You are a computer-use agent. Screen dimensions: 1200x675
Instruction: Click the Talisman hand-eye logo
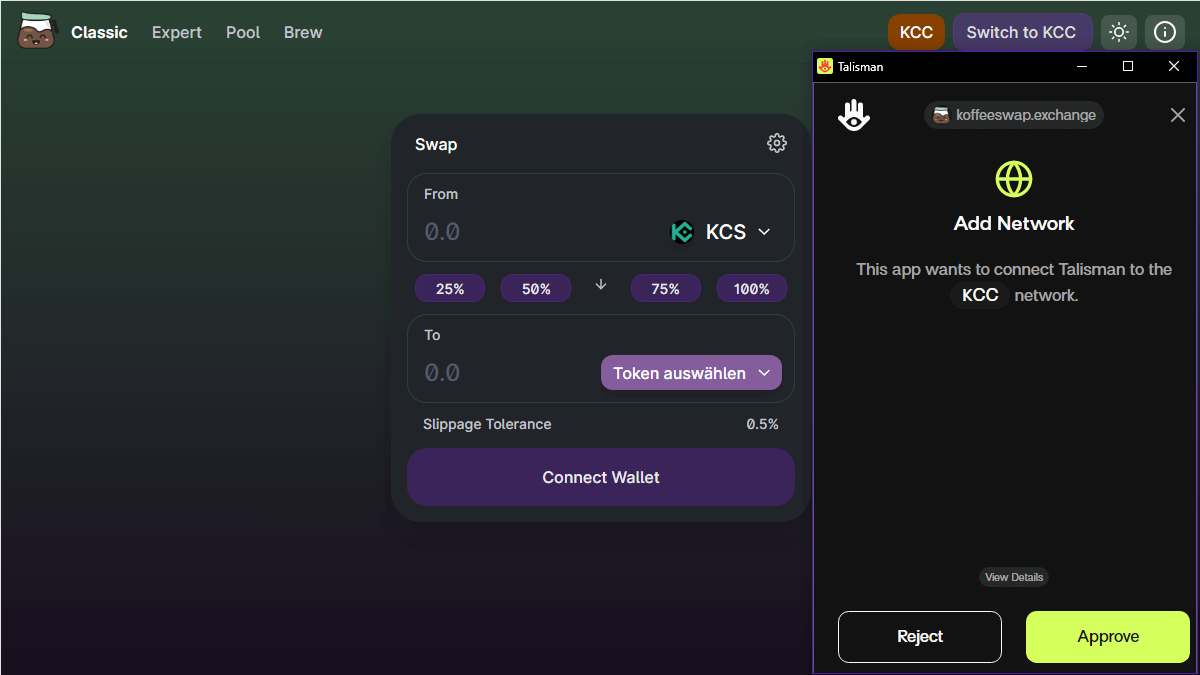tap(854, 116)
